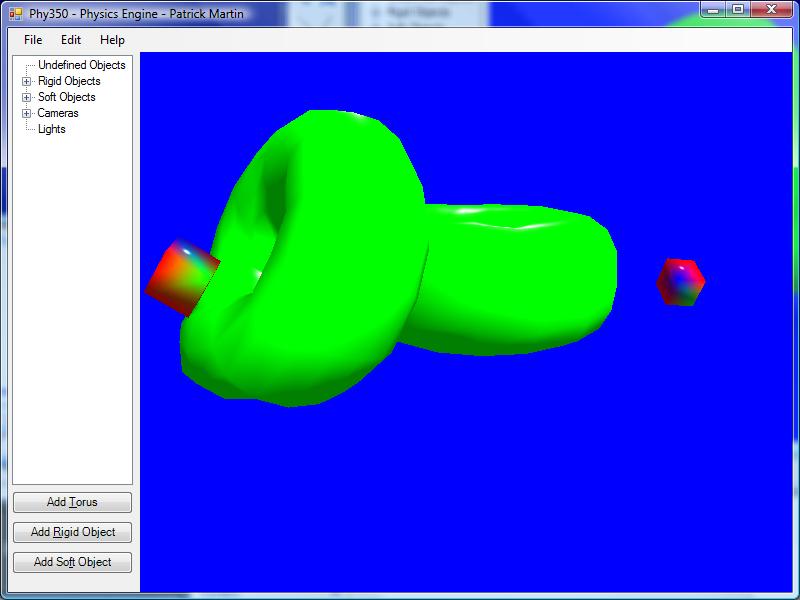Open the Help menu
The image size is (800, 600).
112,40
